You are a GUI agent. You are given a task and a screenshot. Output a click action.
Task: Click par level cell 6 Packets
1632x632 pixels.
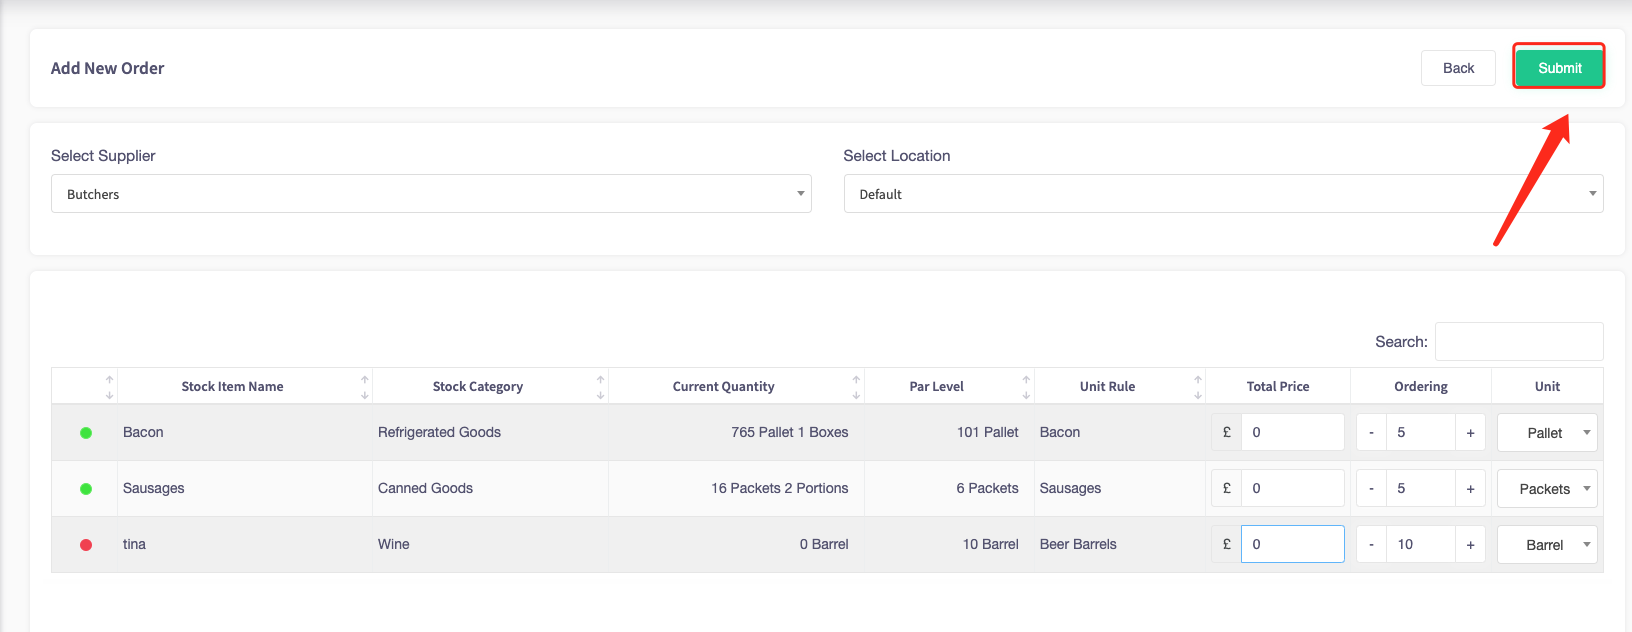(x=949, y=489)
